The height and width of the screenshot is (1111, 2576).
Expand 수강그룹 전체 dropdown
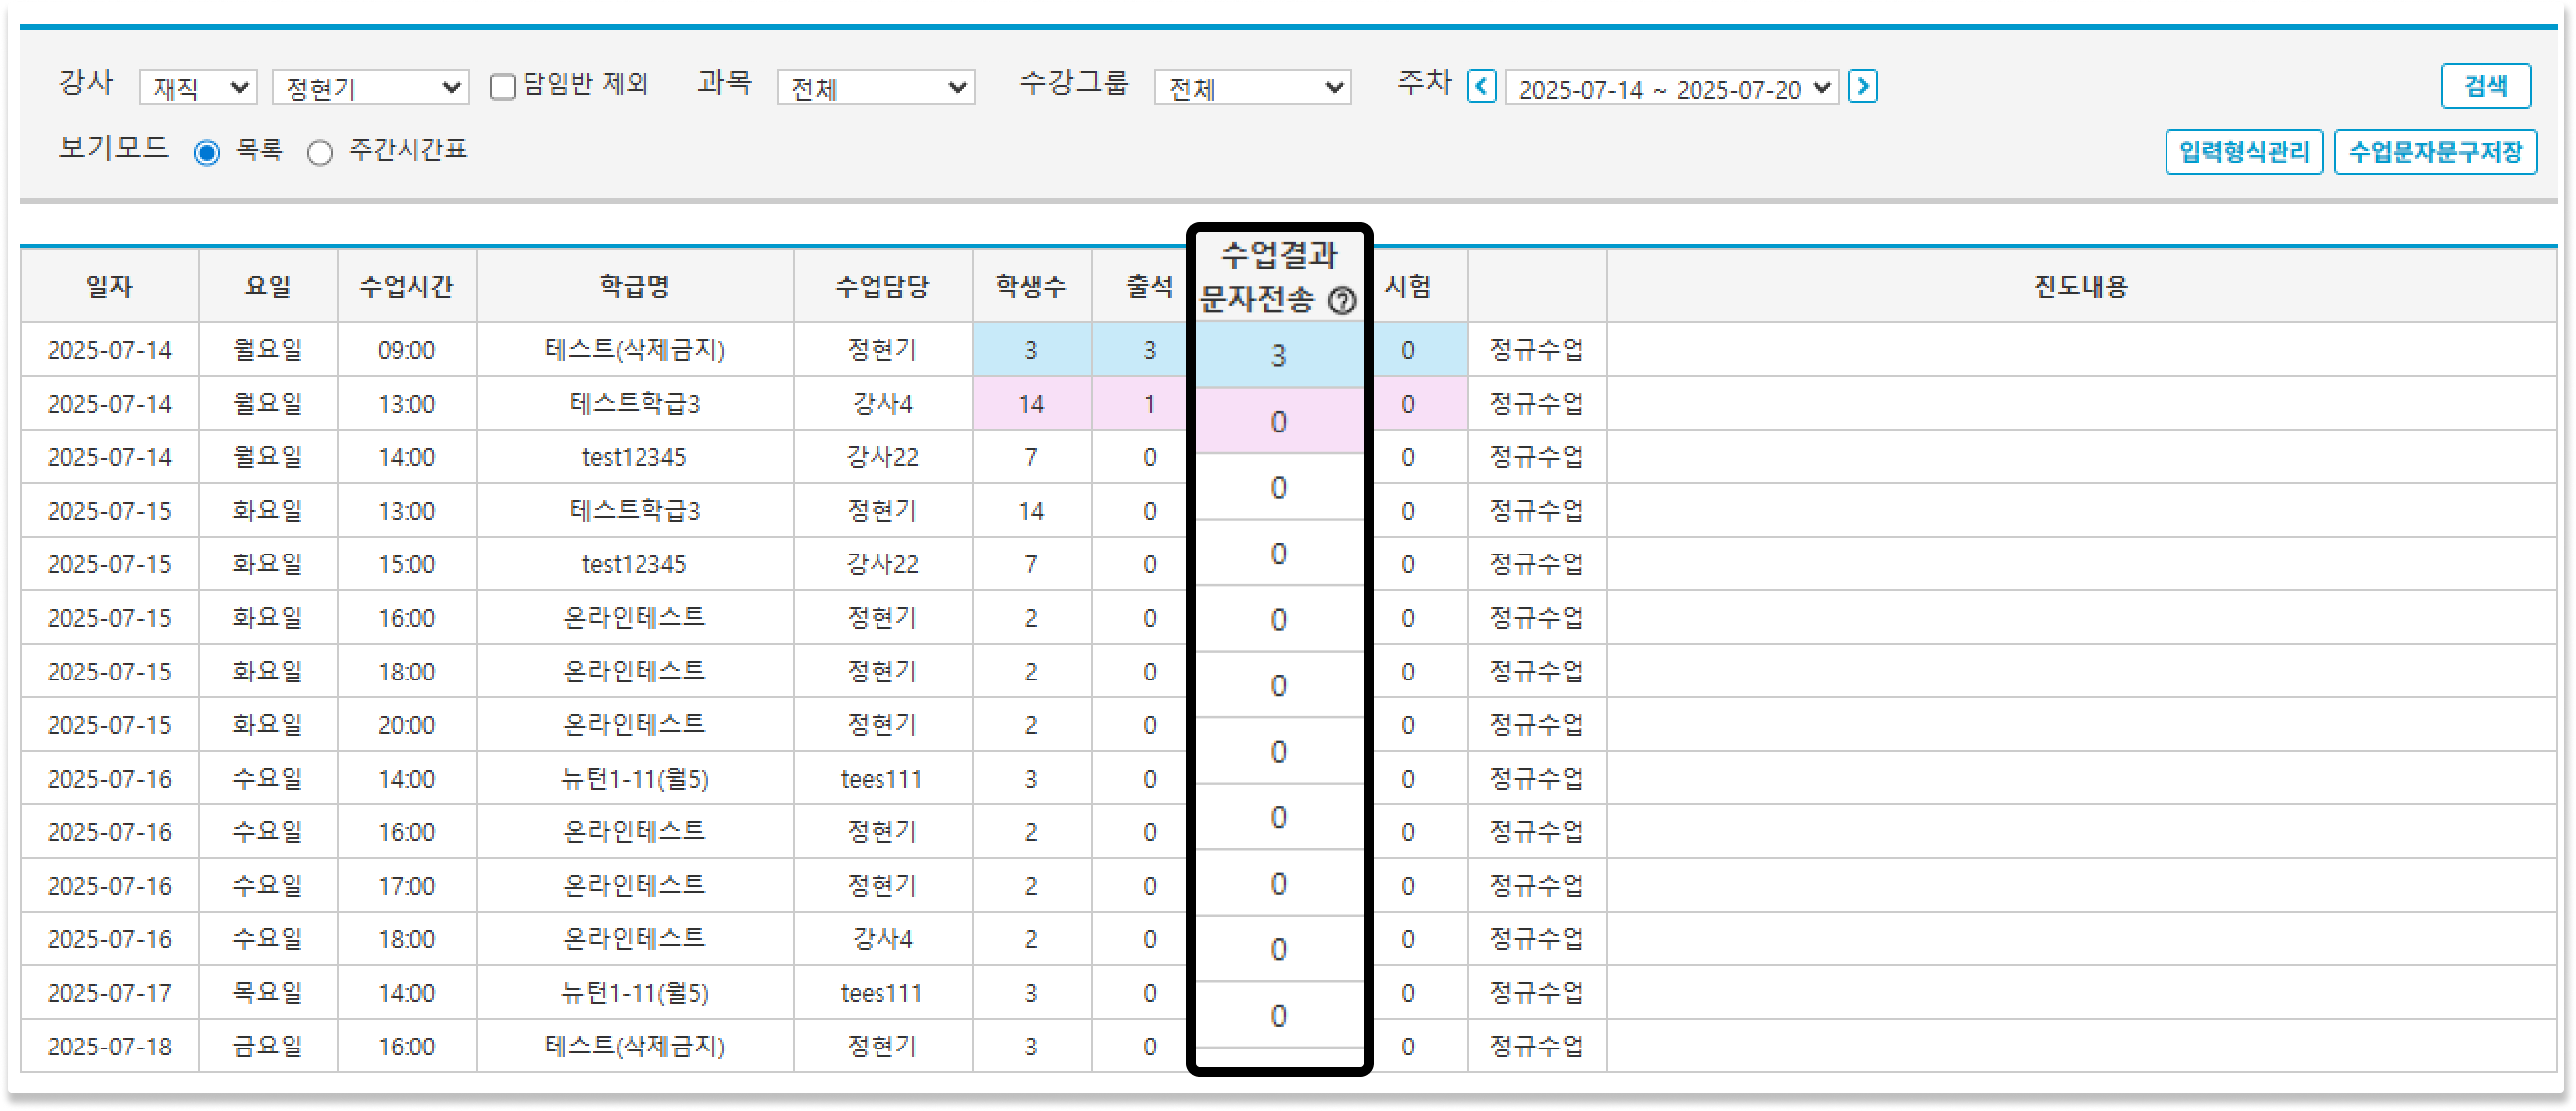pyautogui.click(x=1252, y=88)
